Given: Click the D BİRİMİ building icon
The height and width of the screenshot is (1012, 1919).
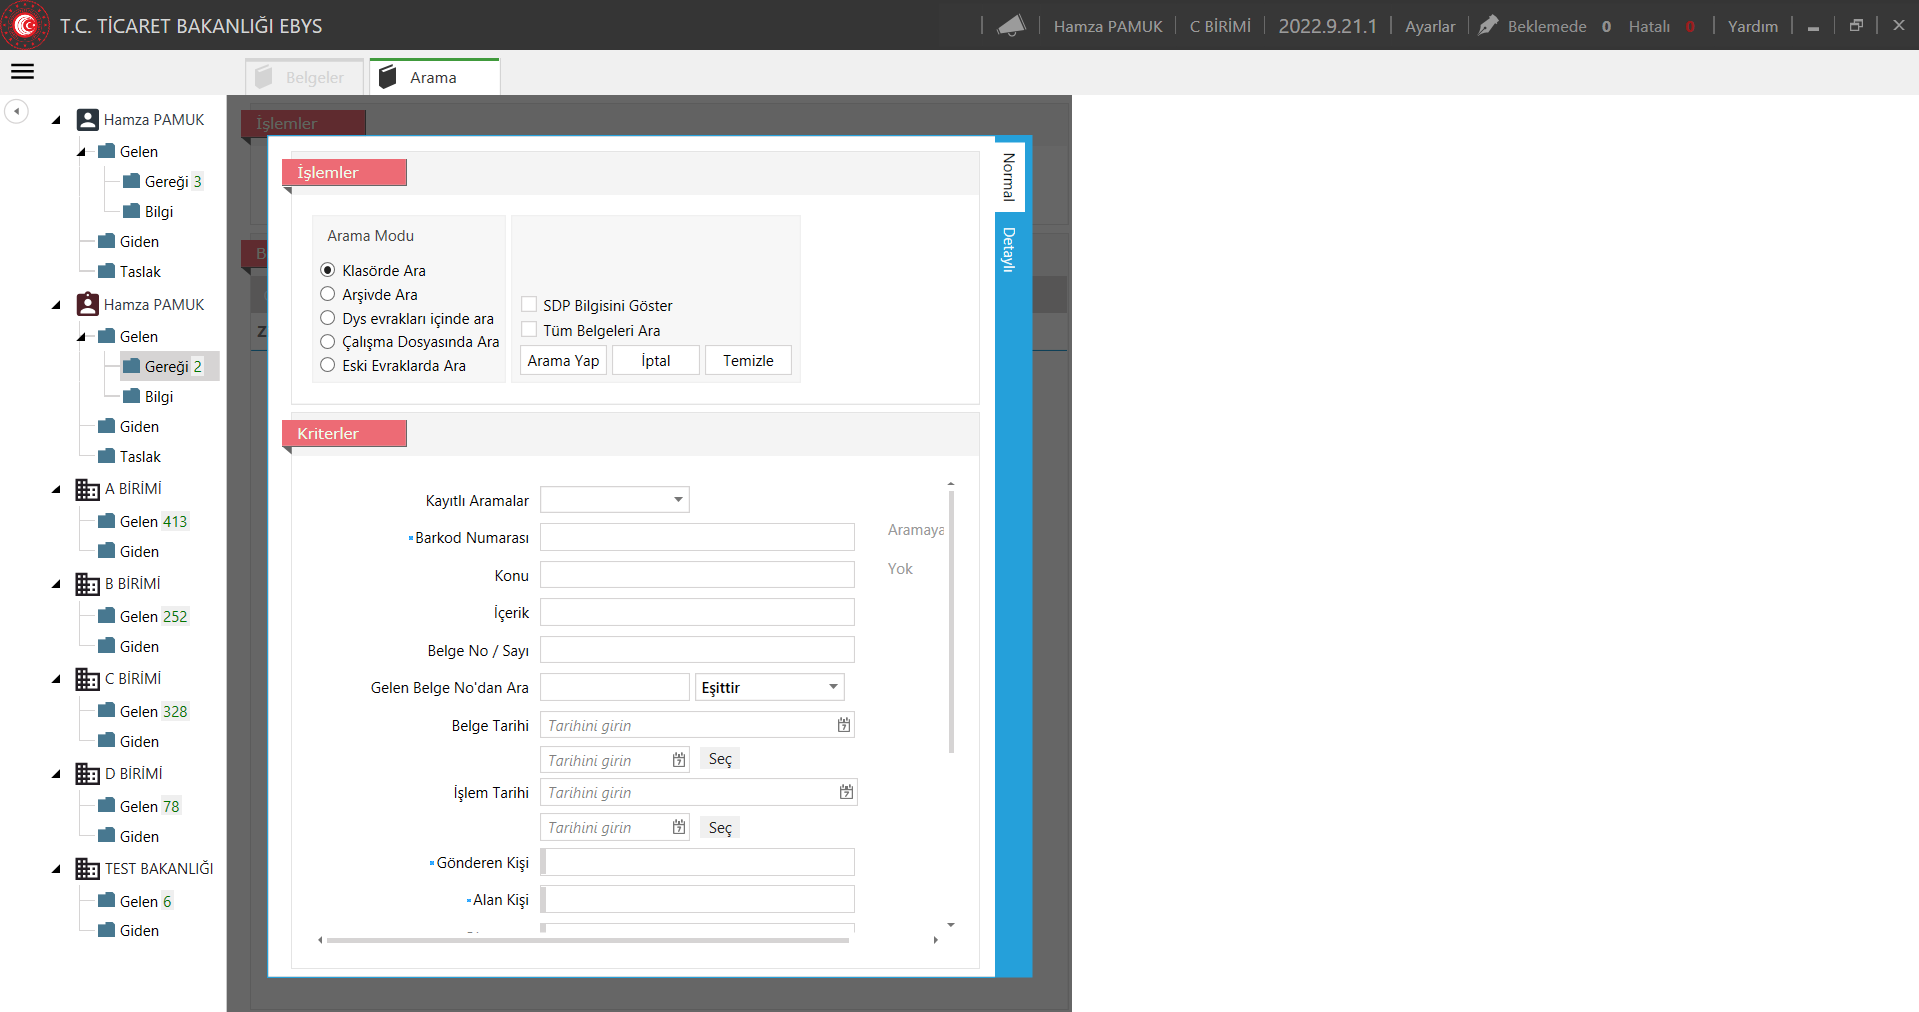Looking at the screenshot, I should click(x=87, y=774).
